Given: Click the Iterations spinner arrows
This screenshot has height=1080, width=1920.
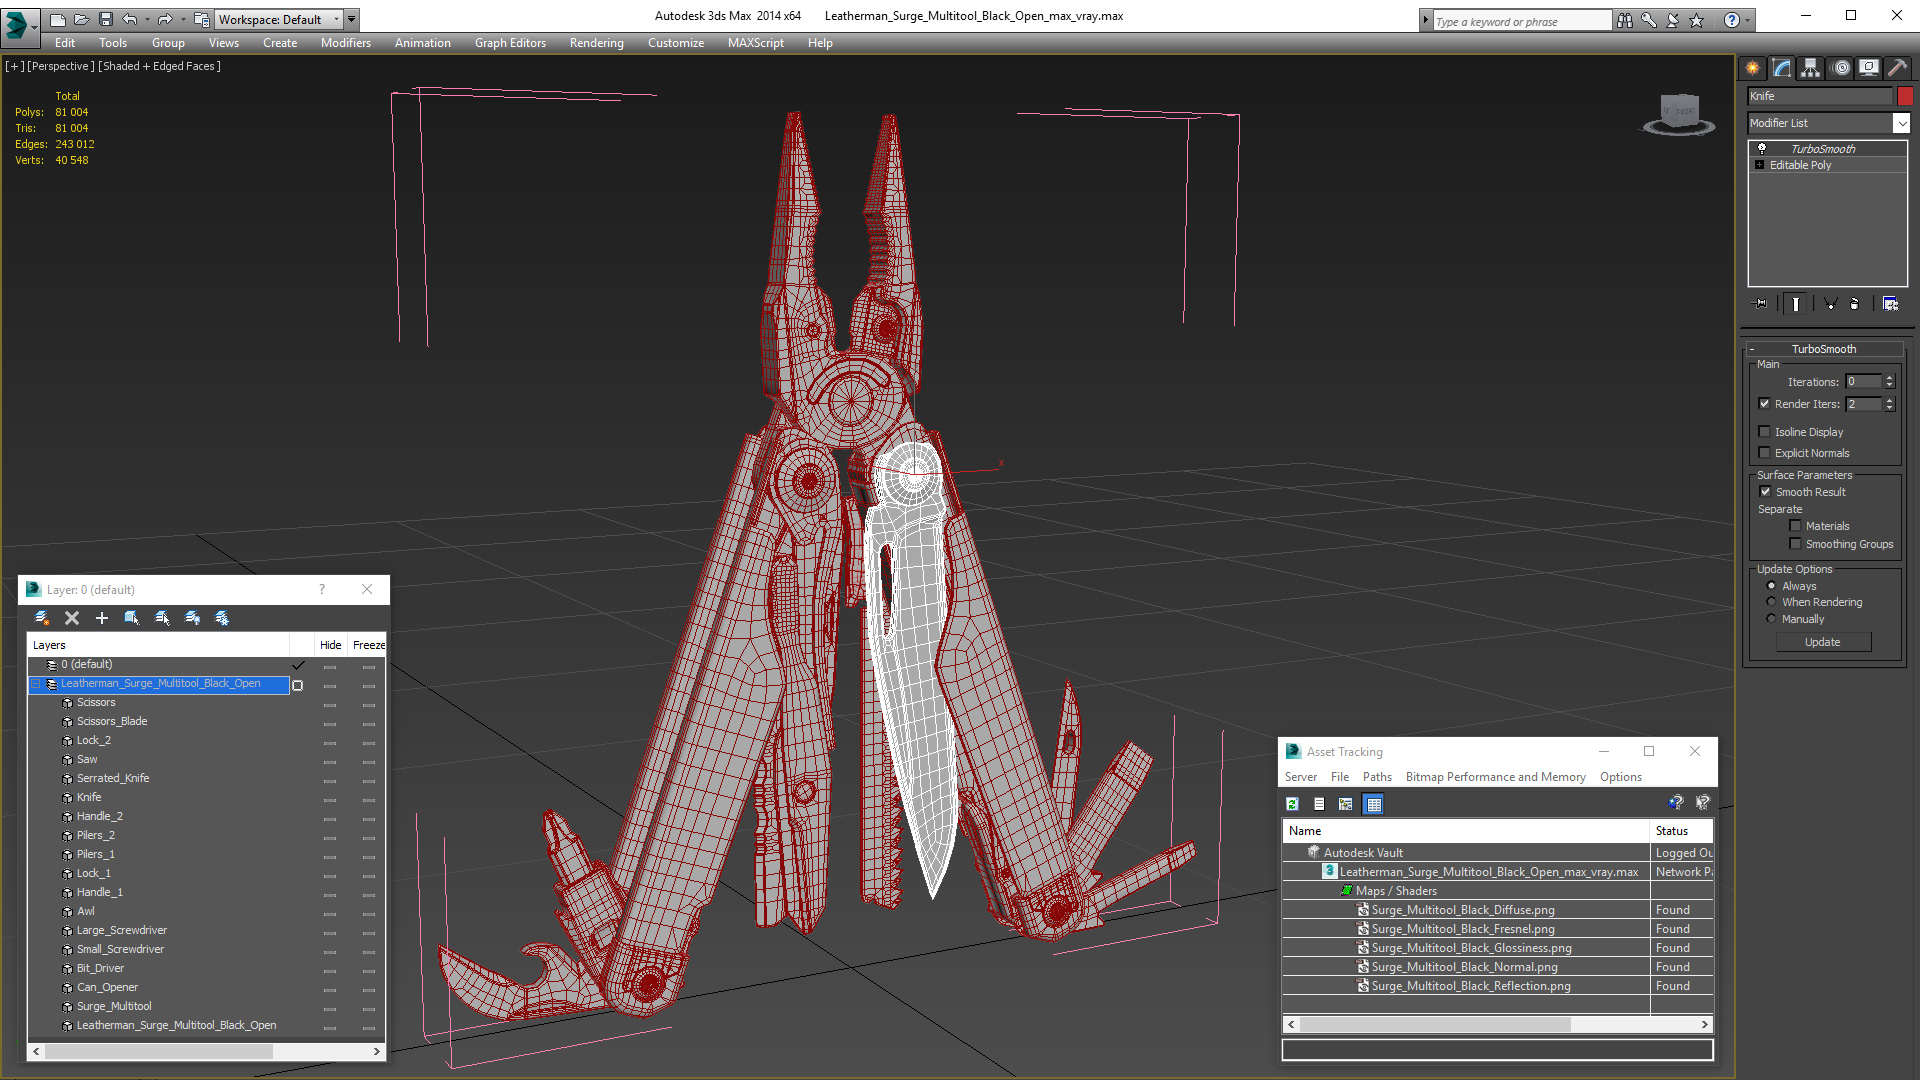Looking at the screenshot, I should tap(1890, 382).
